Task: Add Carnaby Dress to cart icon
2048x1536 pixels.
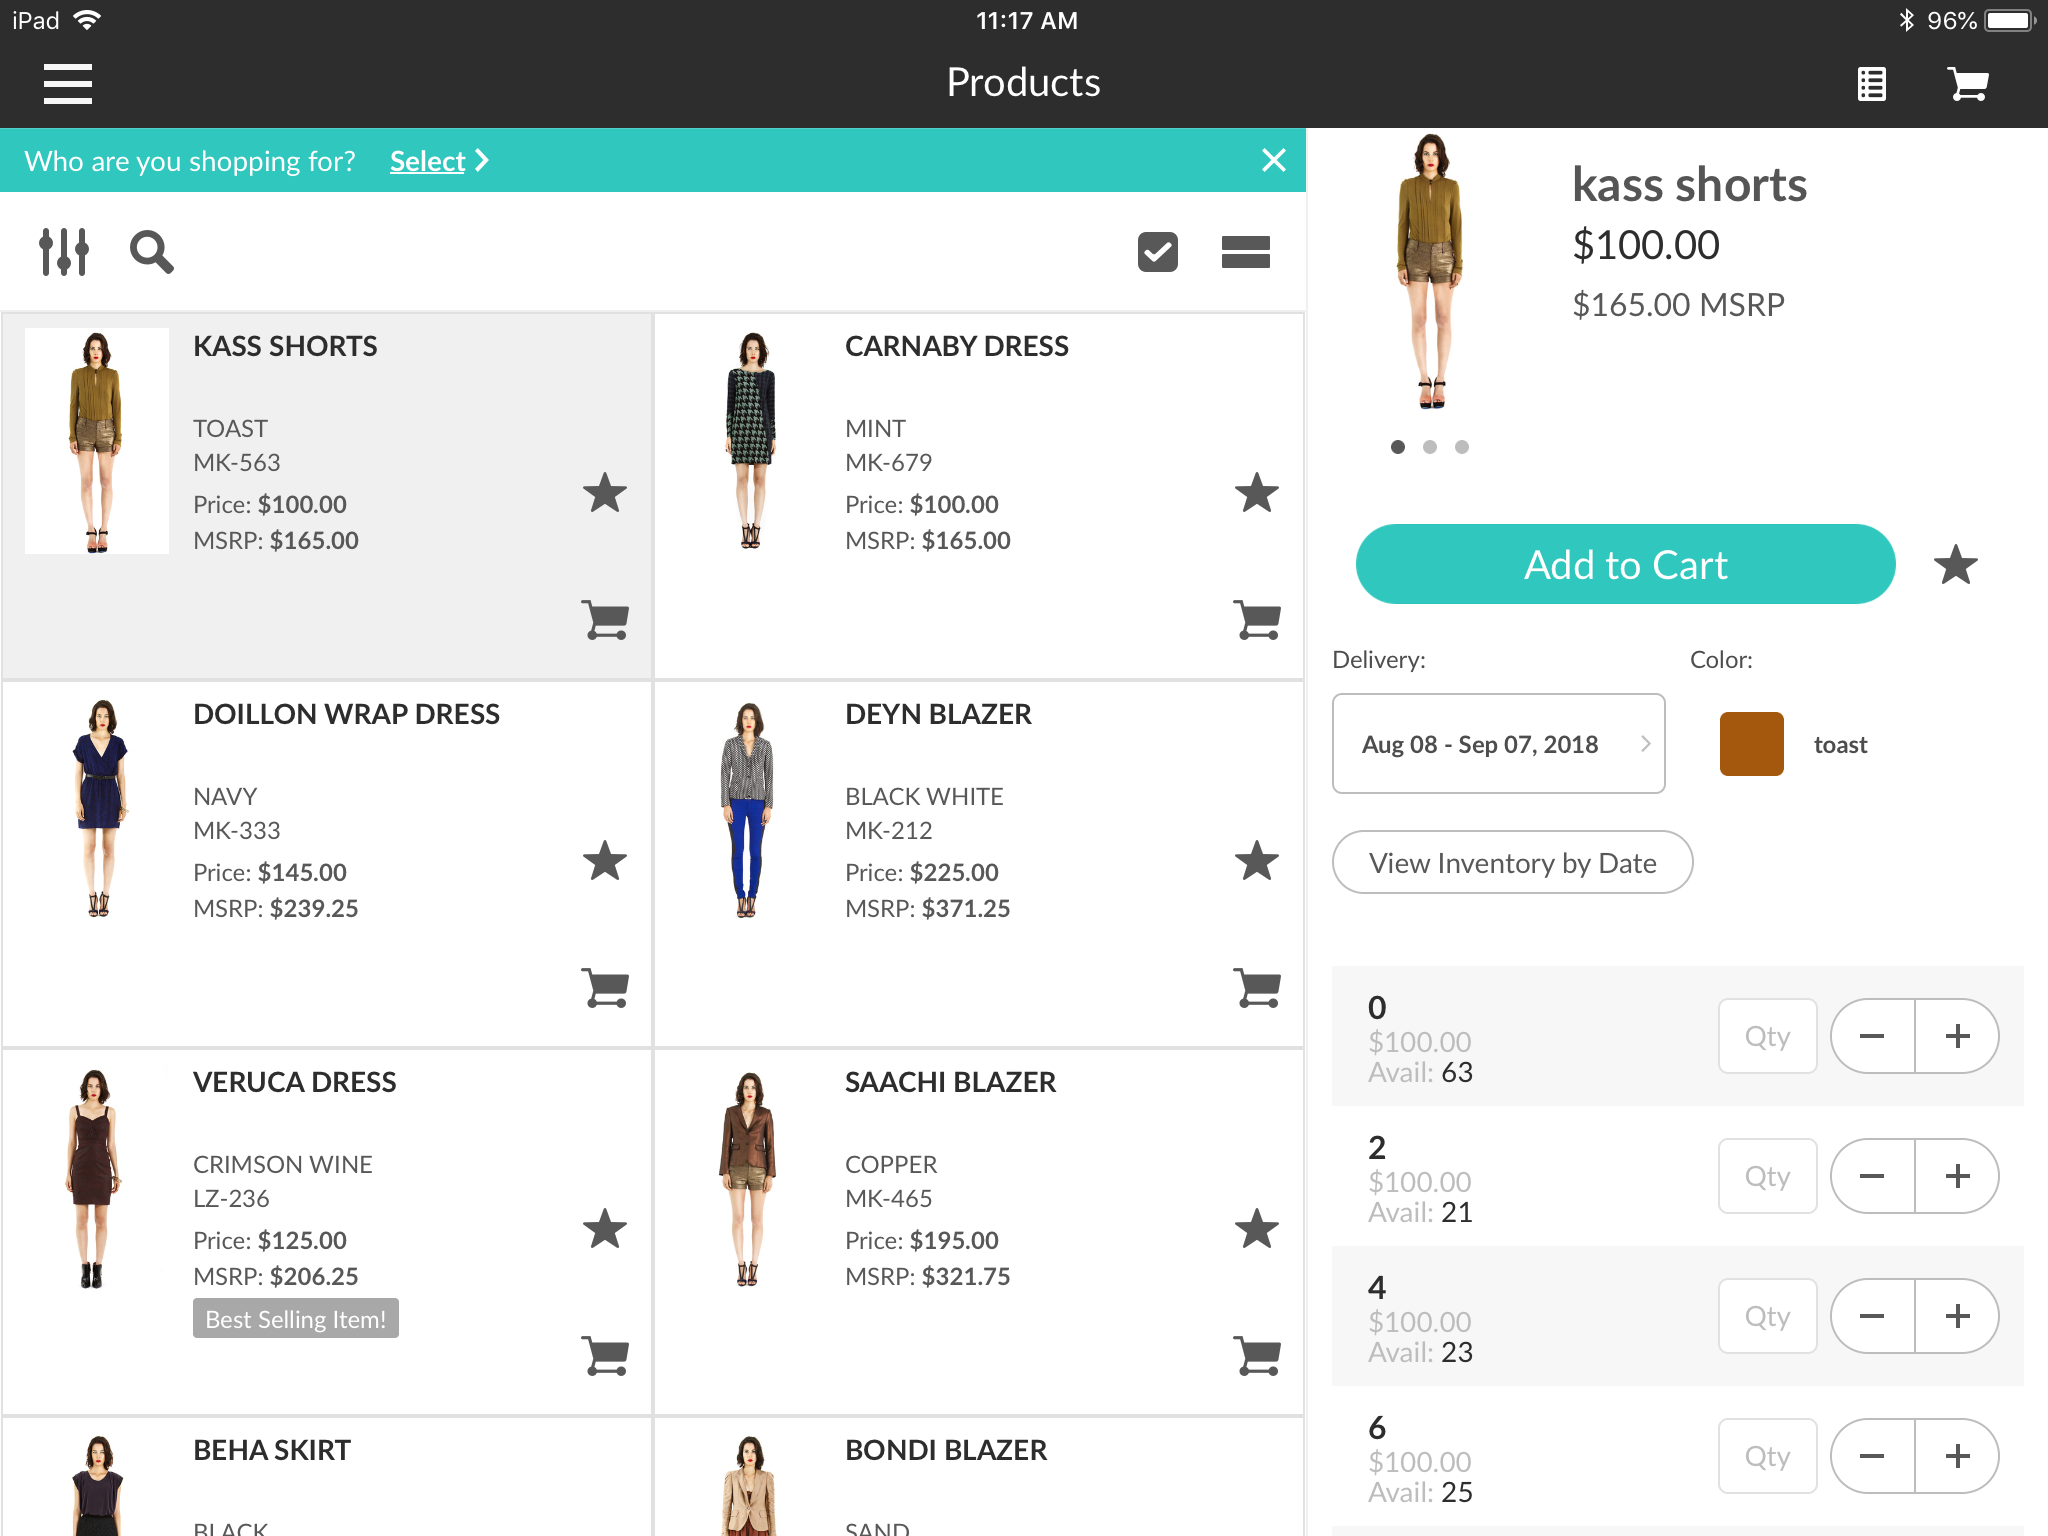Action: click(x=1257, y=619)
